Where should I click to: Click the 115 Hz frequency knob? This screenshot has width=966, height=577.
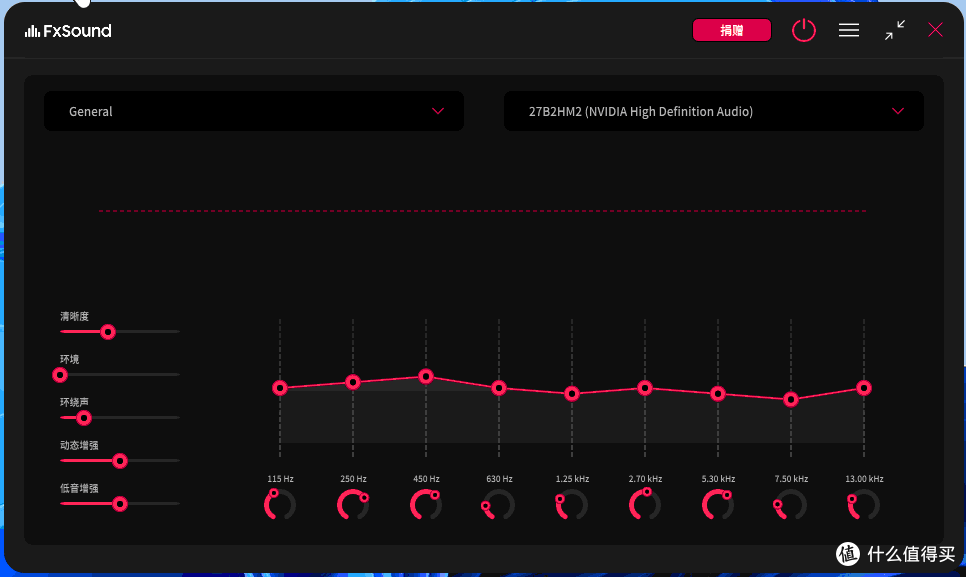280,505
